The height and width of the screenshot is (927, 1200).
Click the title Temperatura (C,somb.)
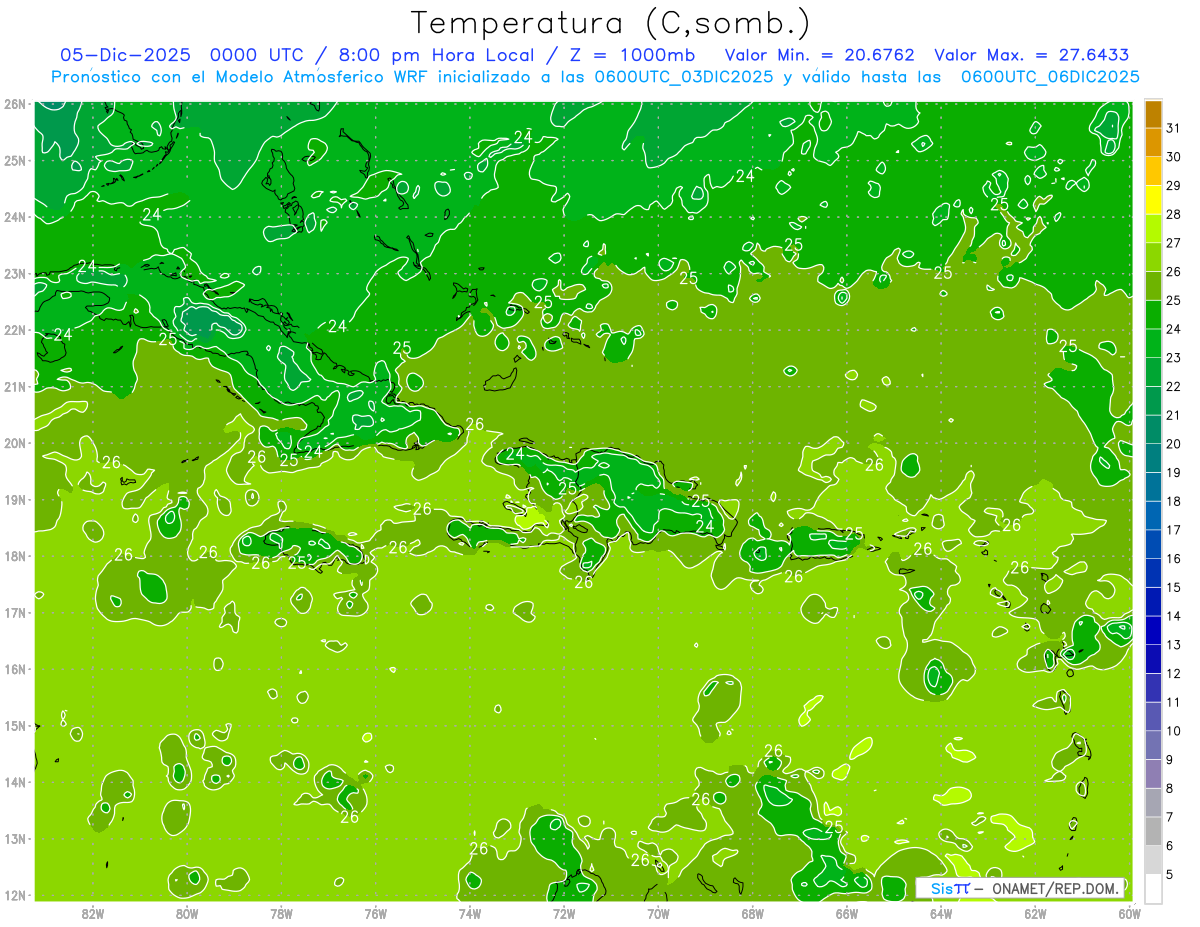pos(610,23)
